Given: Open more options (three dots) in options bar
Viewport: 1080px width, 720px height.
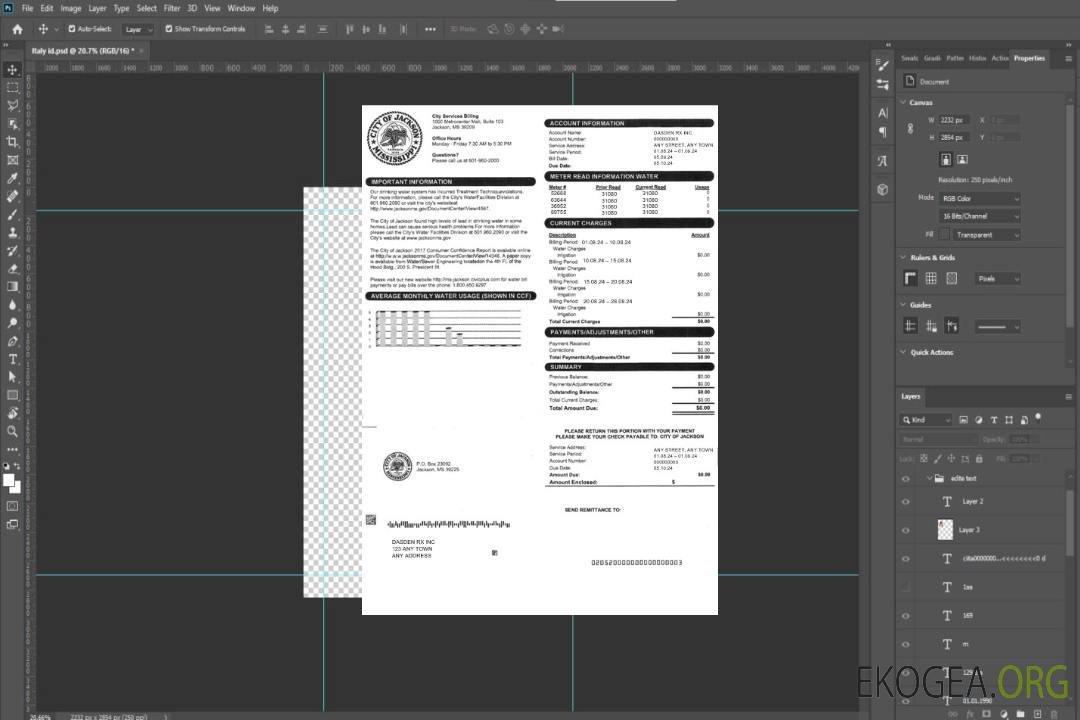Looking at the screenshot, I should pos(430,29).
